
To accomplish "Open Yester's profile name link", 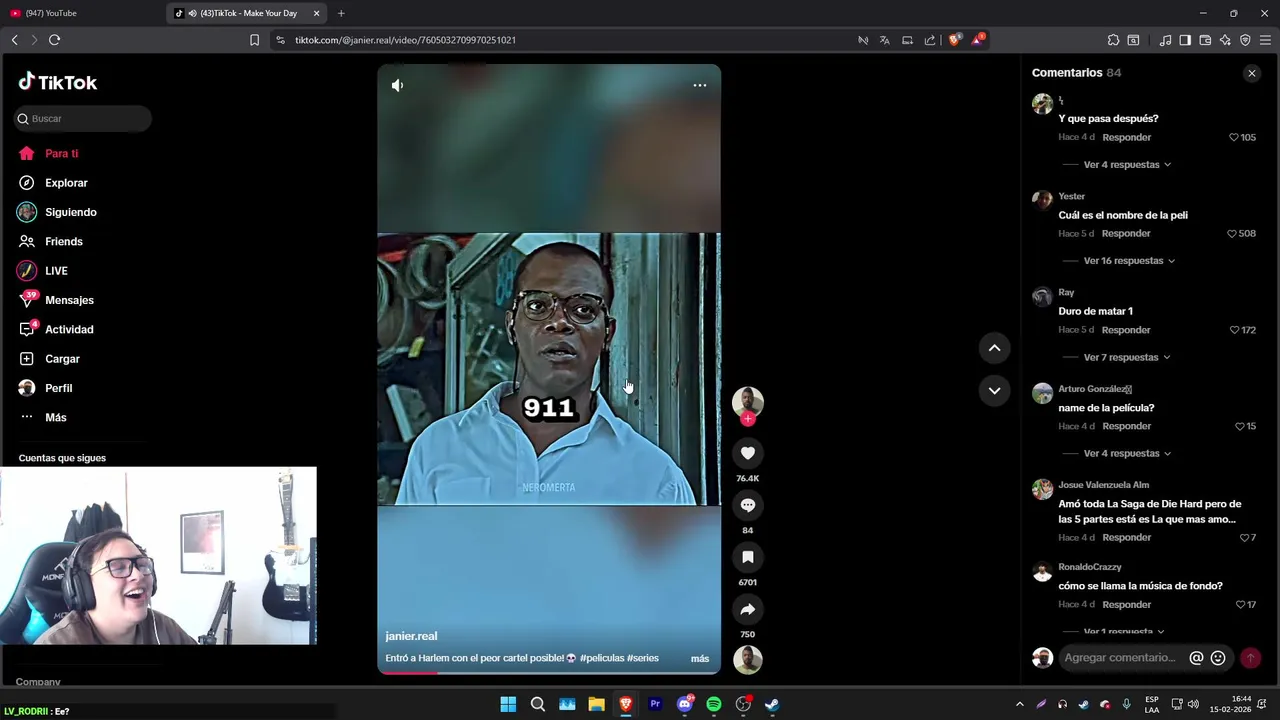I will click(x=1071, y=196).
